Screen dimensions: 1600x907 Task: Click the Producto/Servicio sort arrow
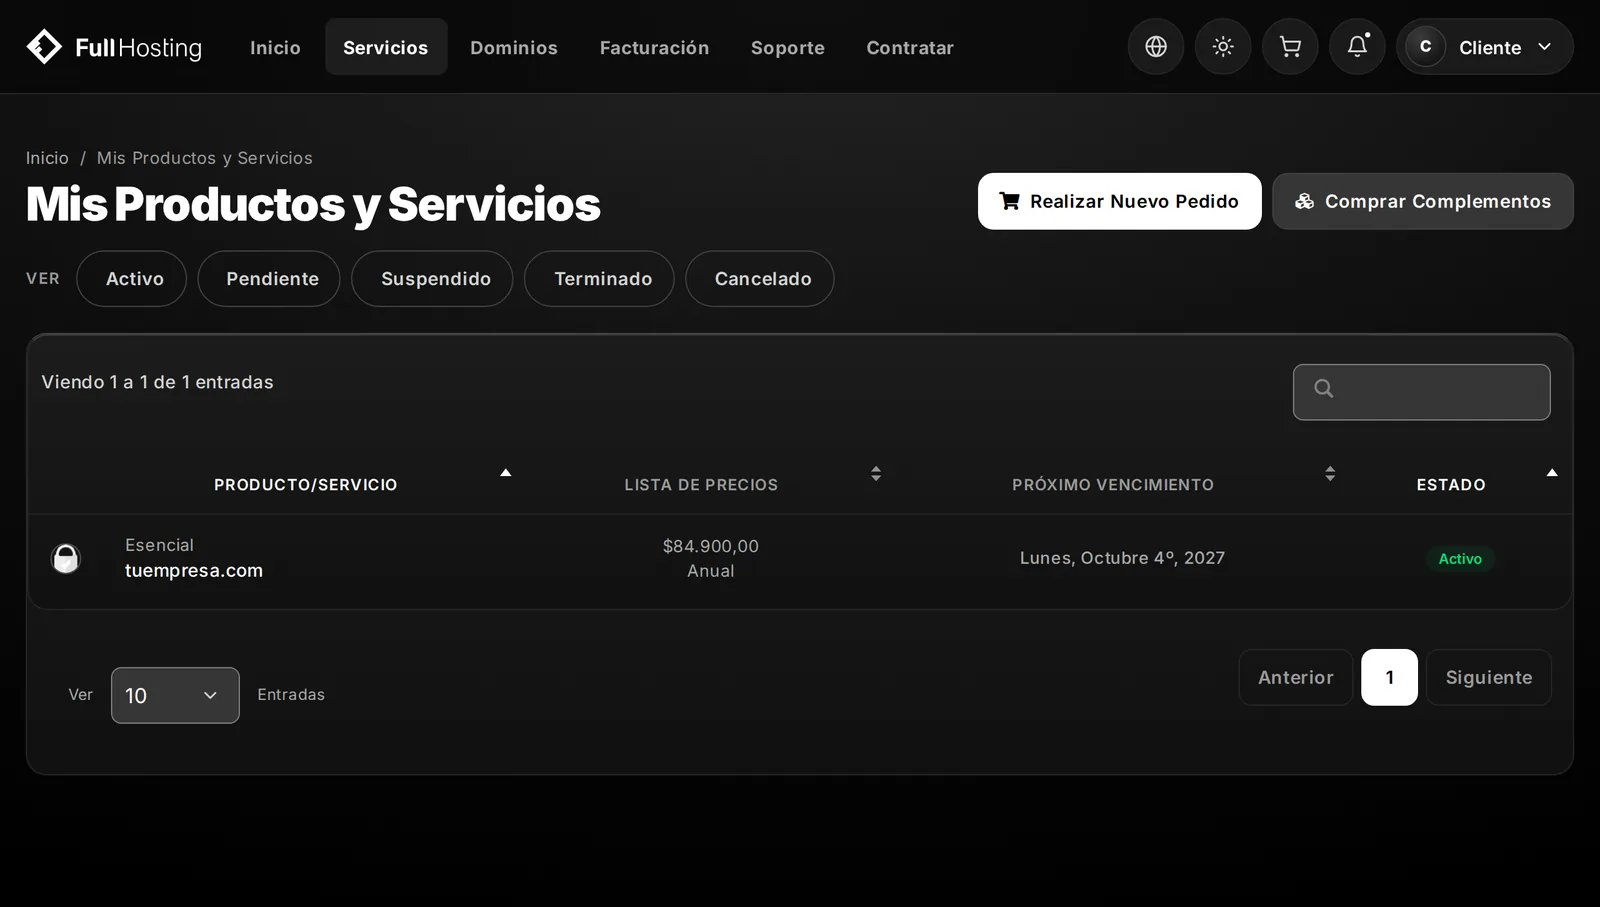click(x=506, y=473)
